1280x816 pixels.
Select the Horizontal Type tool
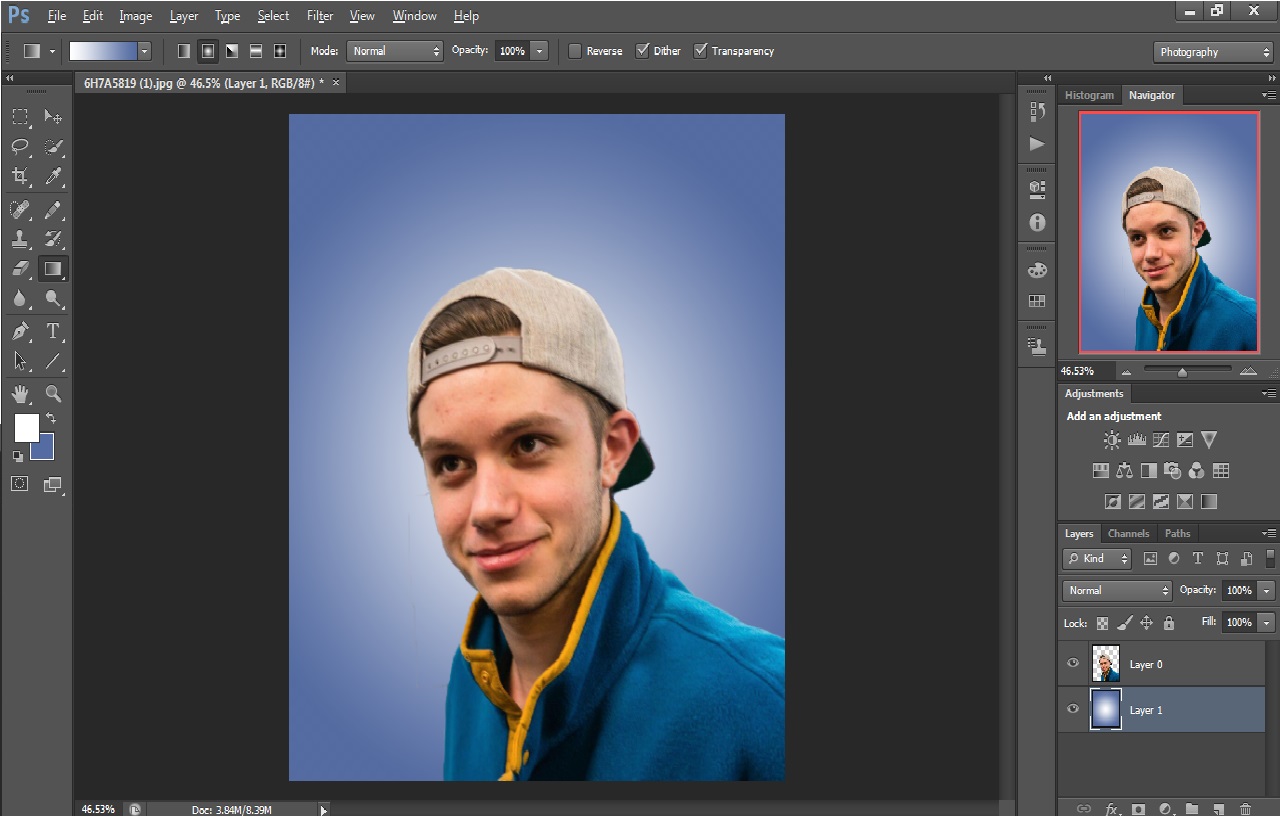pos(54,331)
